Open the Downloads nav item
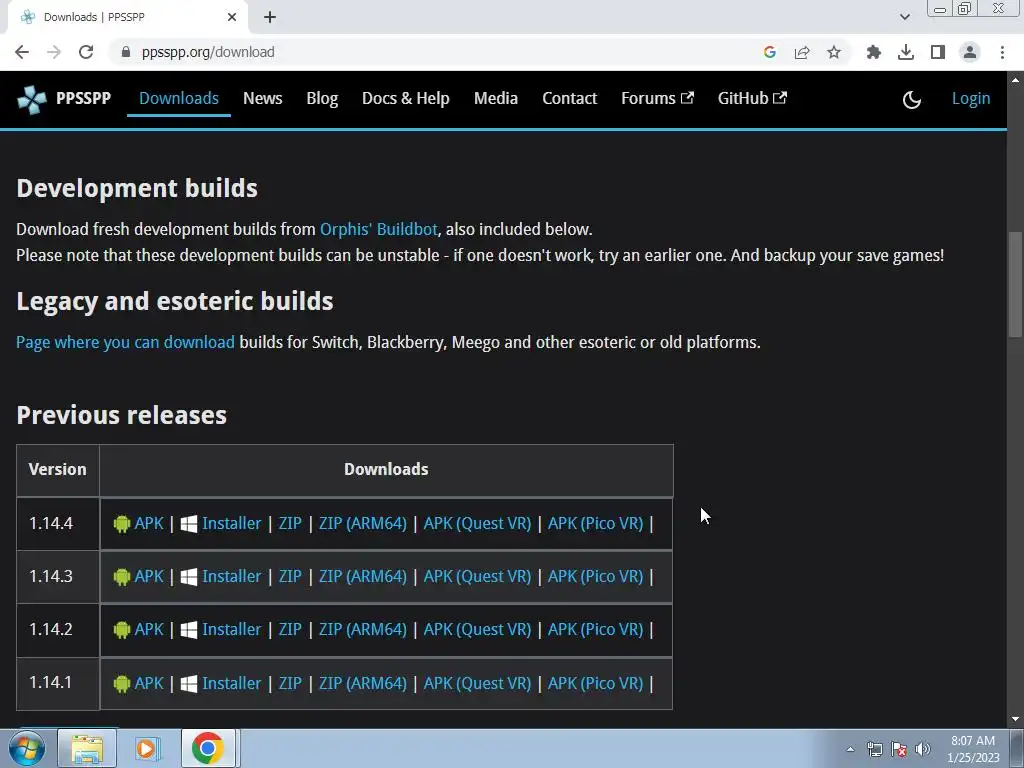The height and width of the screenshot is (768, 1024). point(179,99)
